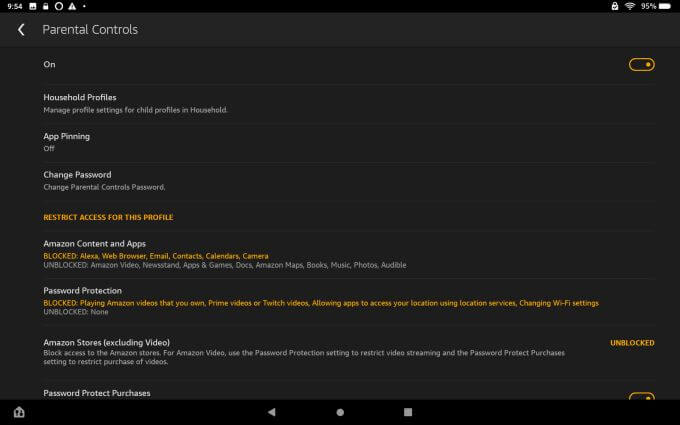Toggle Password Protect Purchases switch
The width and height of the screenshot is (680, 425).
[641, 396]
